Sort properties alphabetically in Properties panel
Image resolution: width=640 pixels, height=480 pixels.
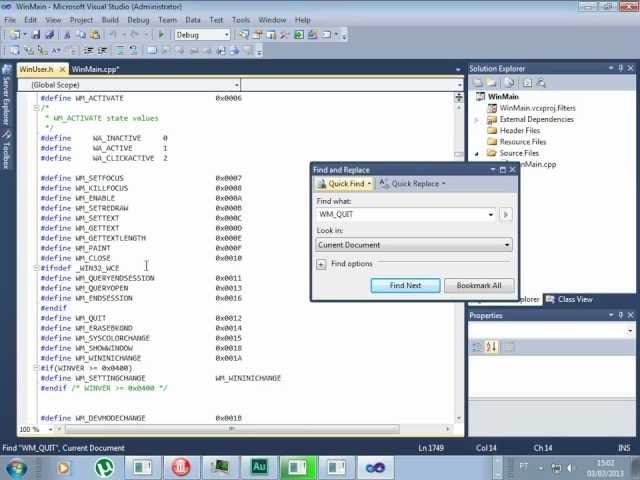click(x=491, y=347)
